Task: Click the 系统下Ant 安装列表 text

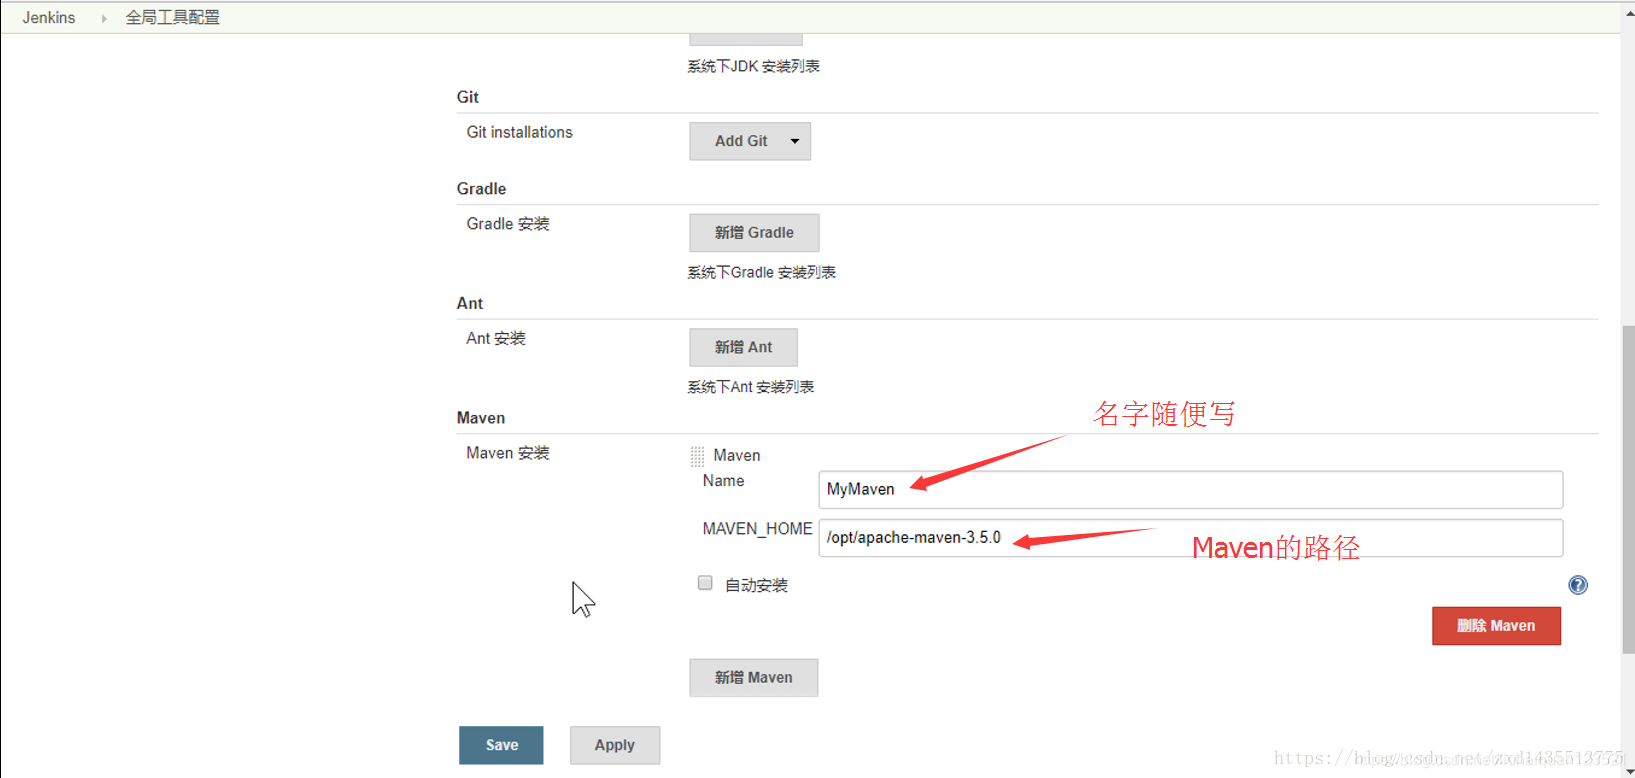Action: pyautogui.click(x=750, y=387)
